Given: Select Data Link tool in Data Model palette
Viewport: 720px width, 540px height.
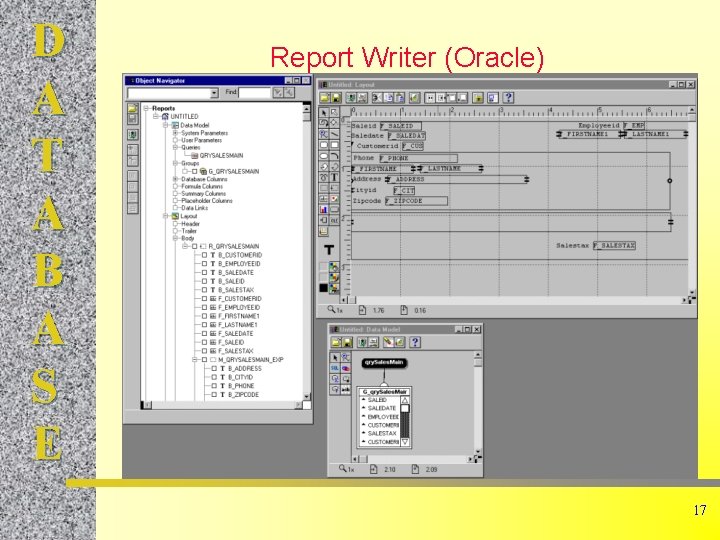Looking at the screenshot, I should coord(345,368).
